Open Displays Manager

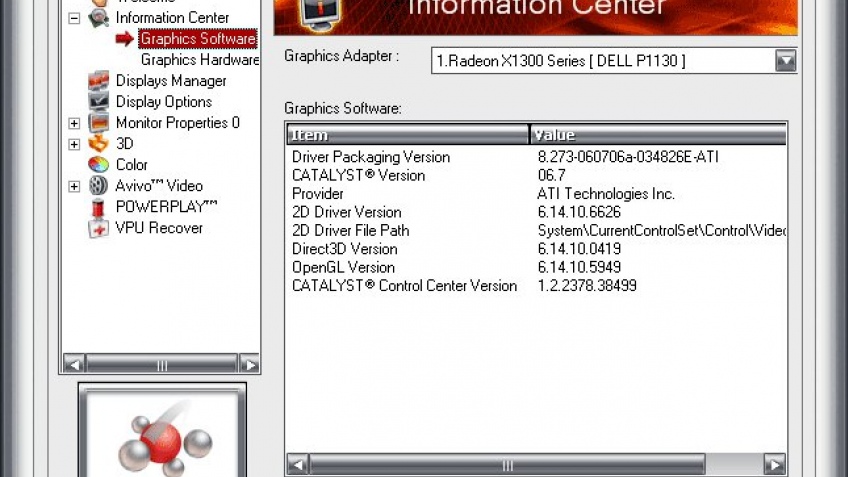pos(171,81)
